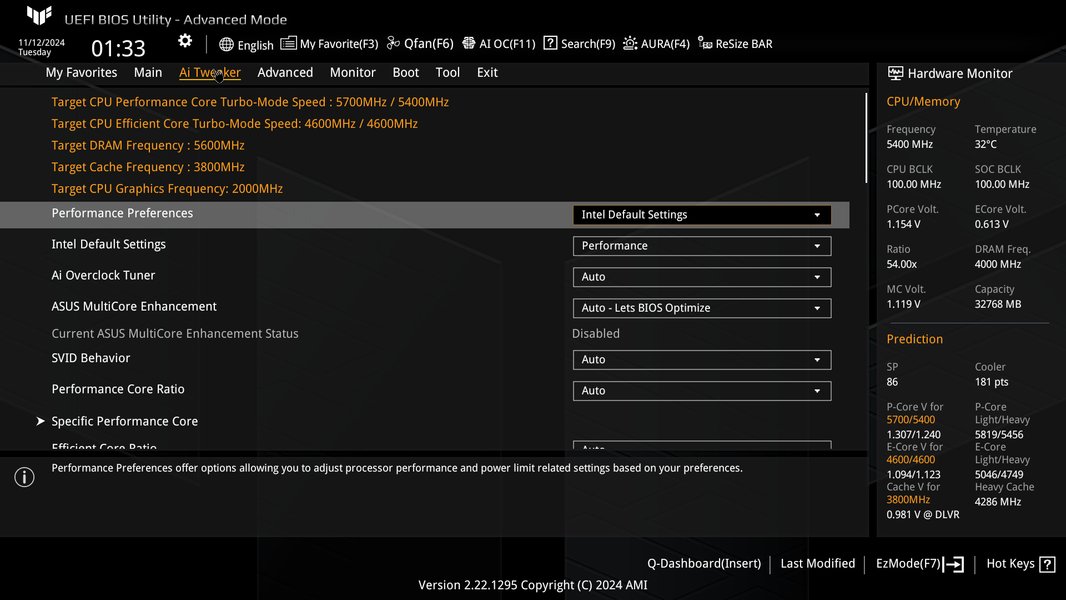Open the Exit tab
Screen dimensions: 1066x600
click(487, 72)
